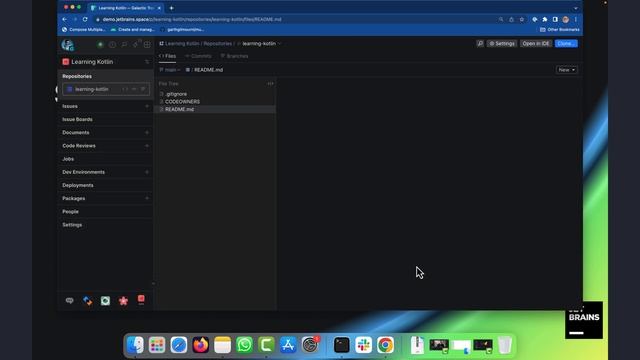Open the red square project icon in bottom sidebar
This screenshot has width=640, height=360.
pos(141,300)
